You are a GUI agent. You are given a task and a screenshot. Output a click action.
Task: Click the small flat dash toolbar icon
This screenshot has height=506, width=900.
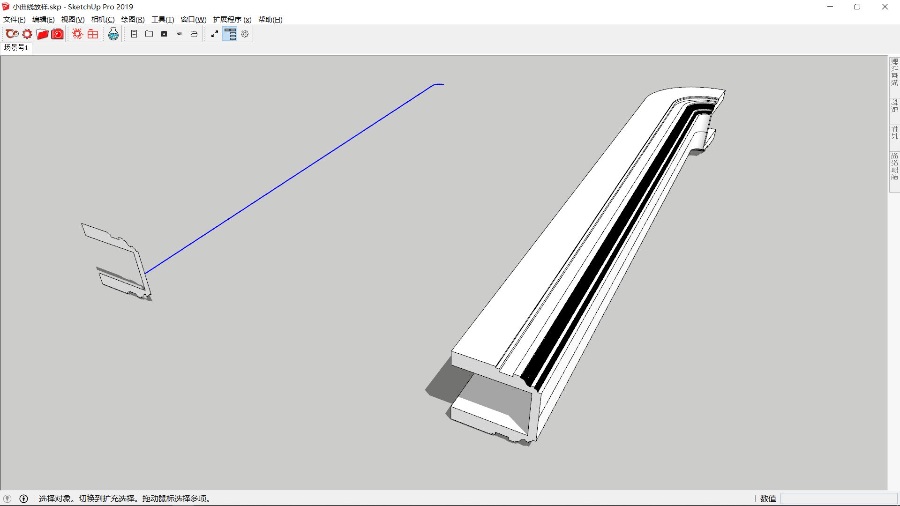(x=179, y=34)
